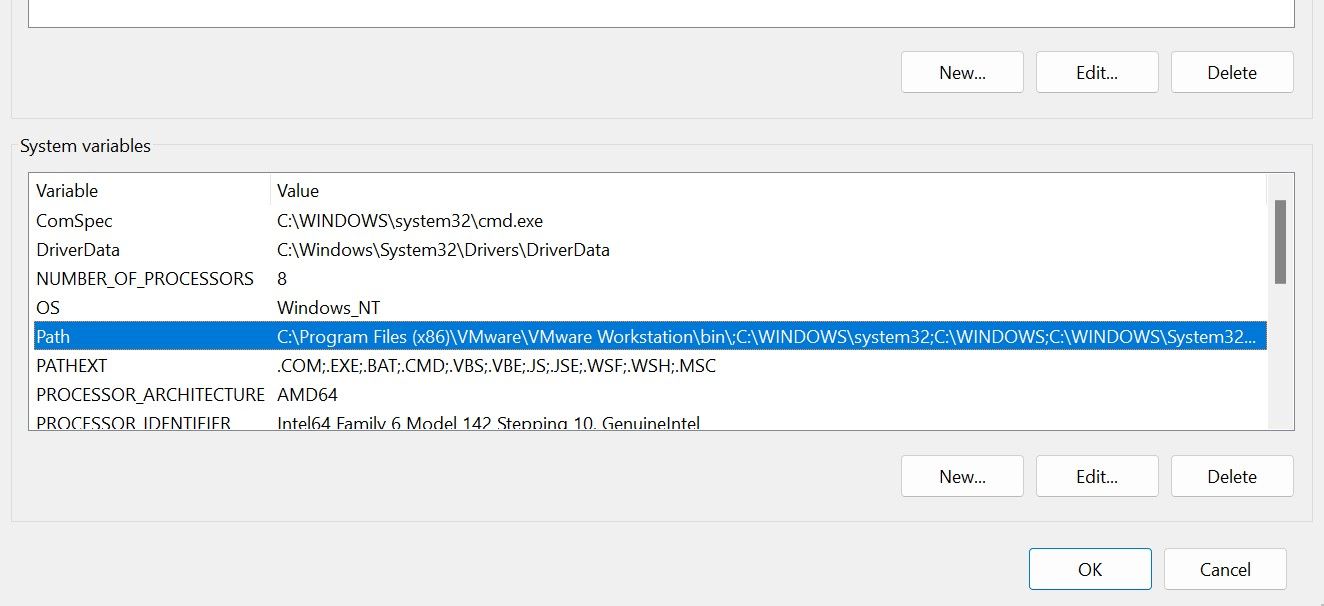Click the empty user variables list area

(x=660, y=12)
